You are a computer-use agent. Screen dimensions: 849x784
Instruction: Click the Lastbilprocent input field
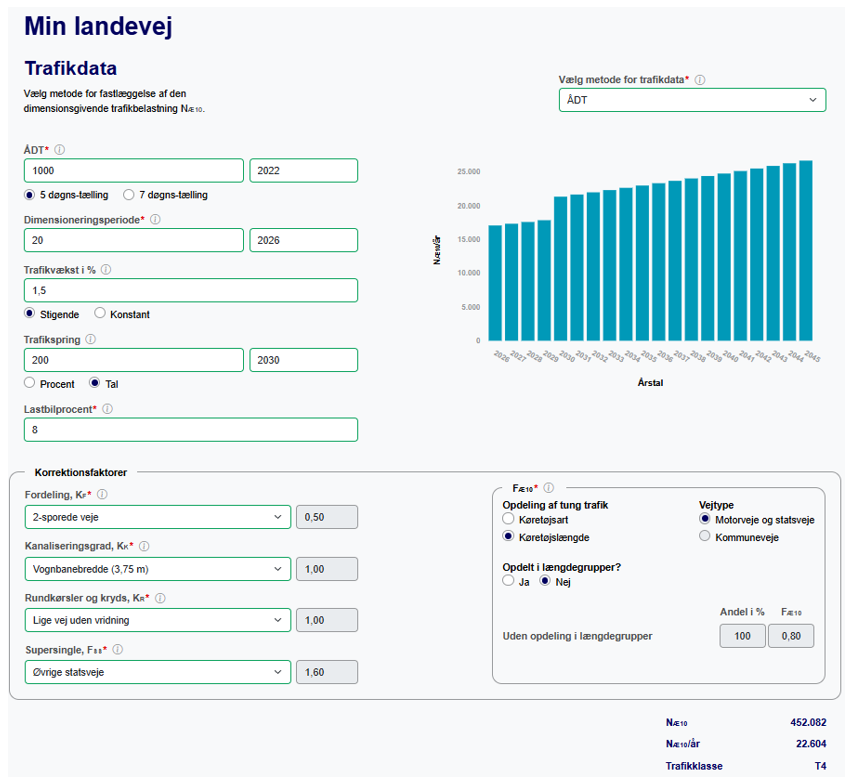[190, 430]
